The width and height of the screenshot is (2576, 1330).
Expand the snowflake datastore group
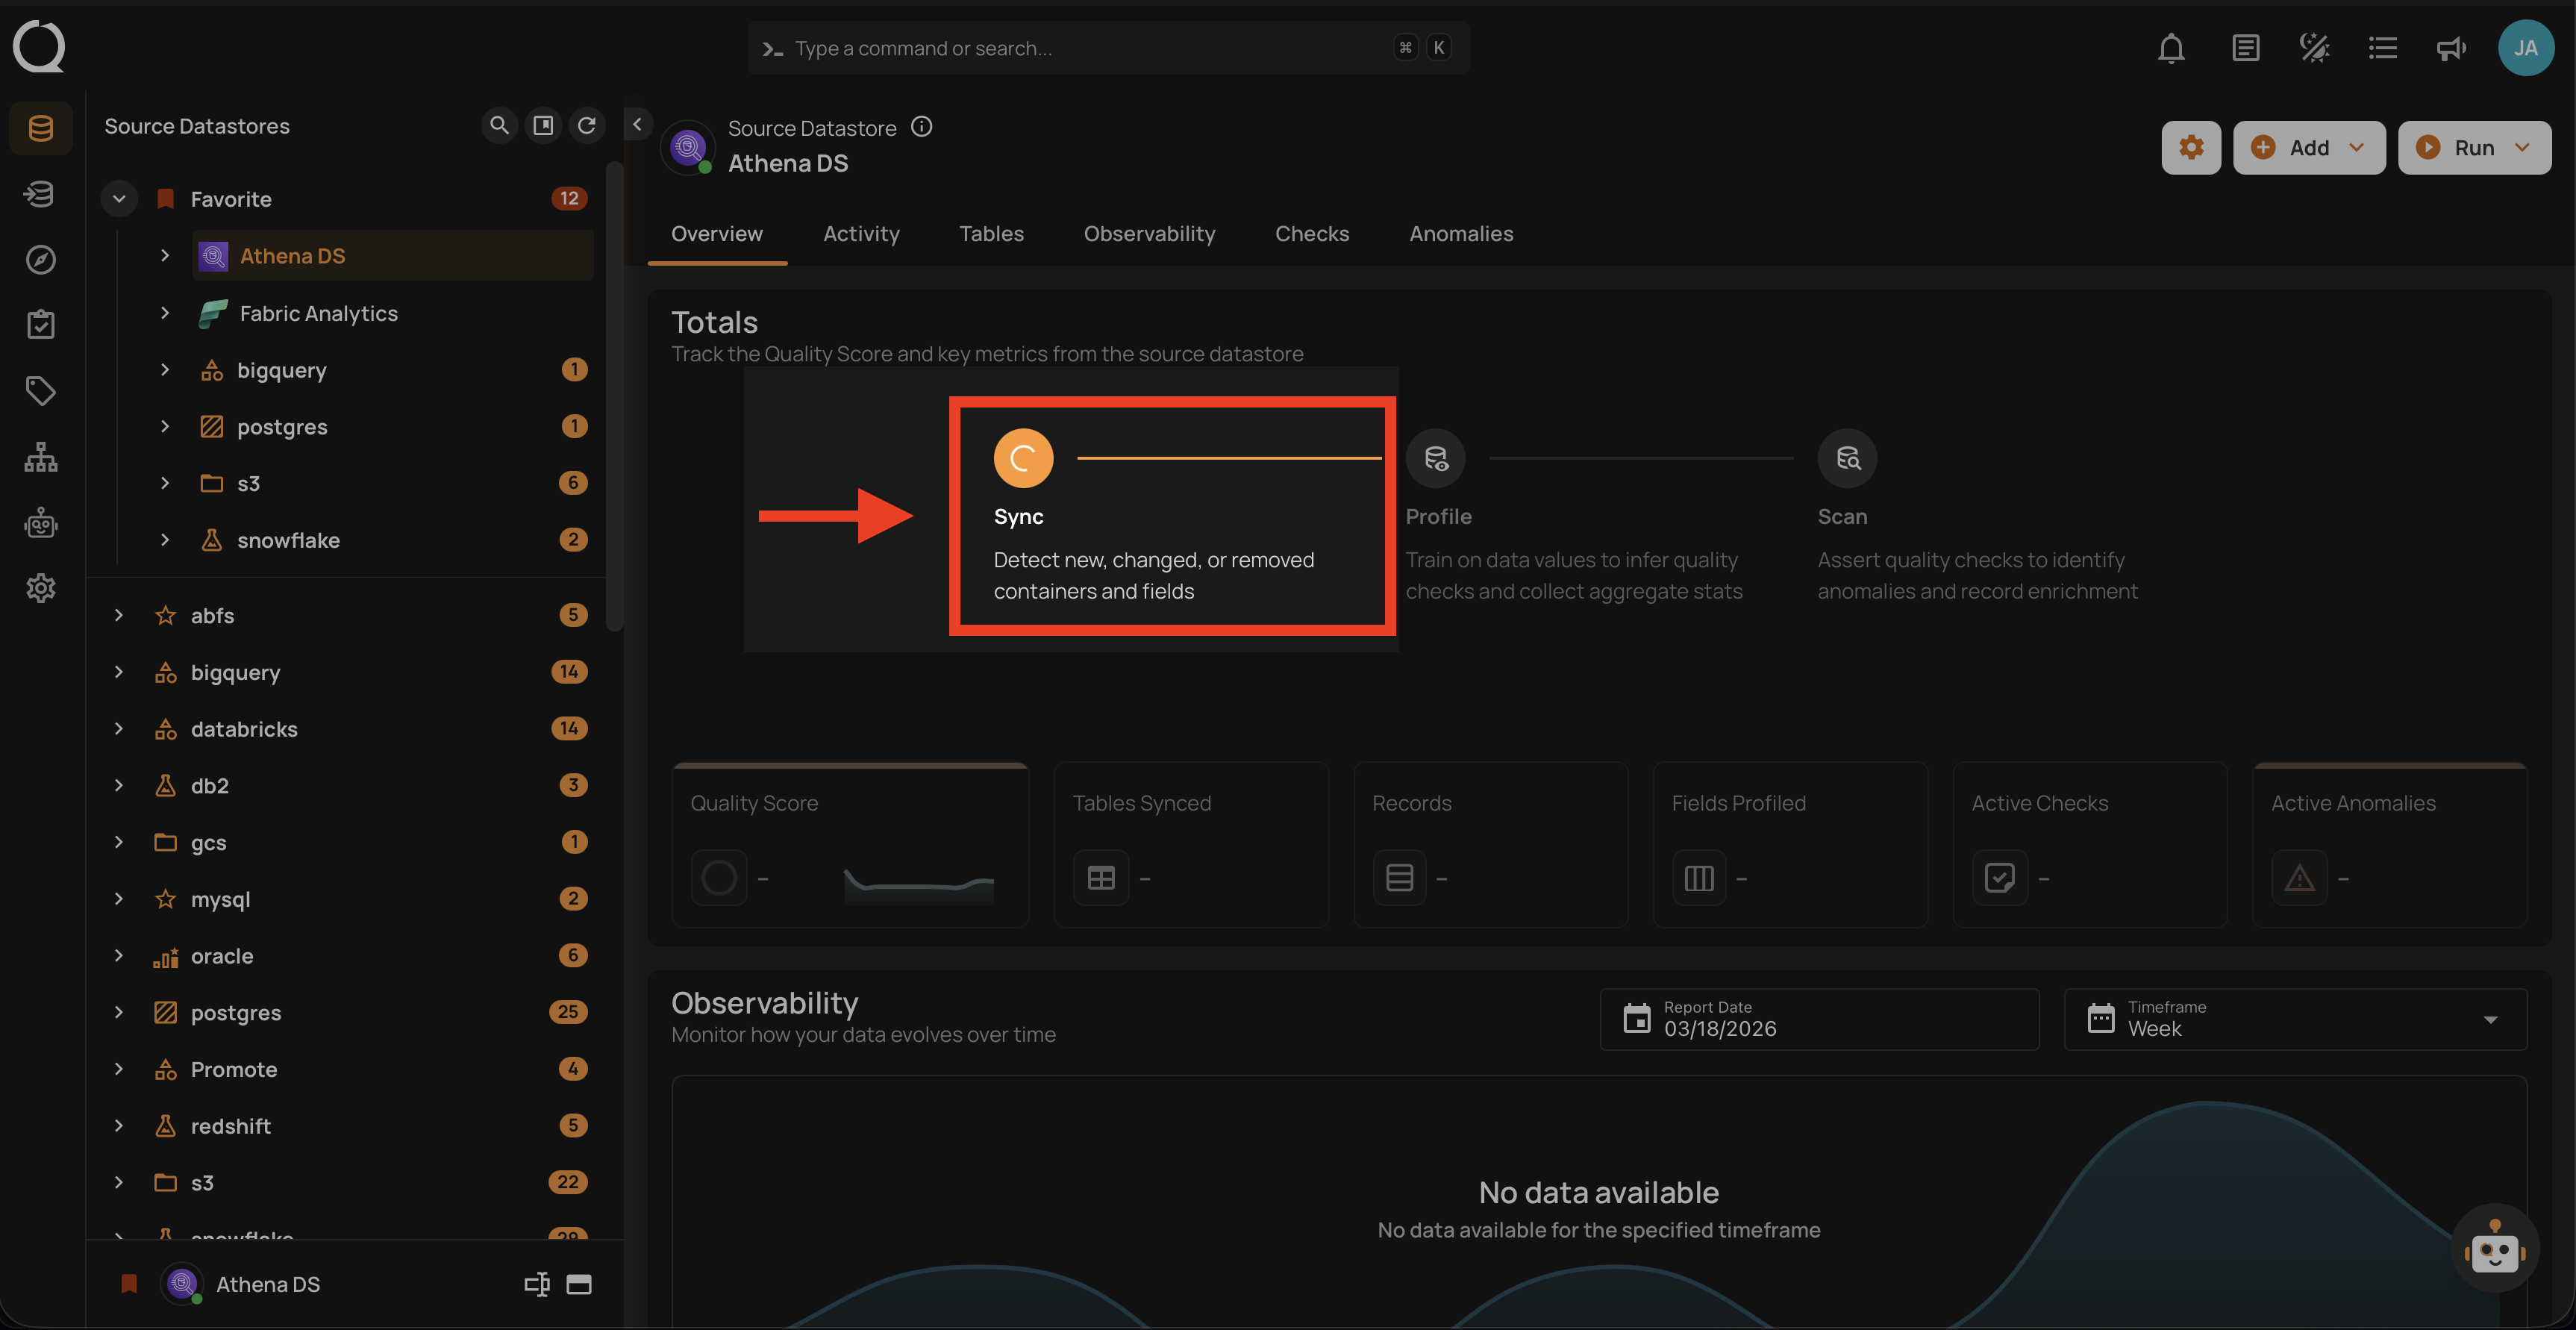point(165,539)
